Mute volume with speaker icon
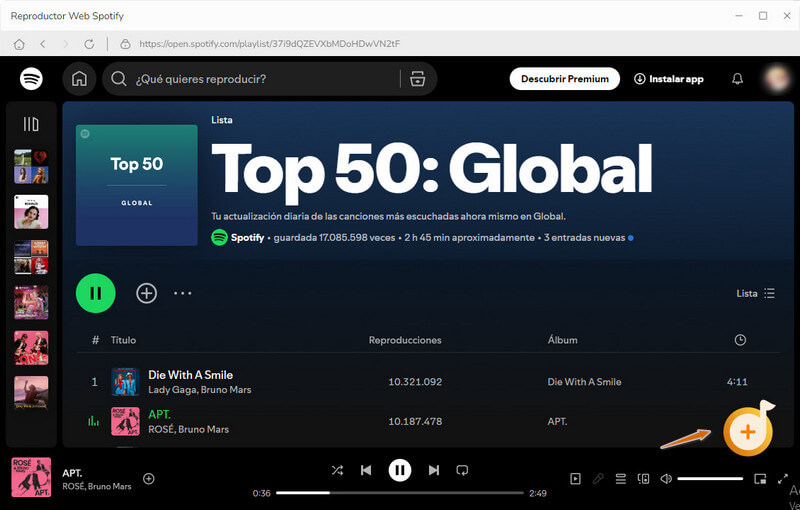Screen dimensions: 800x510 pyautogui.click(x=666, y=479)
